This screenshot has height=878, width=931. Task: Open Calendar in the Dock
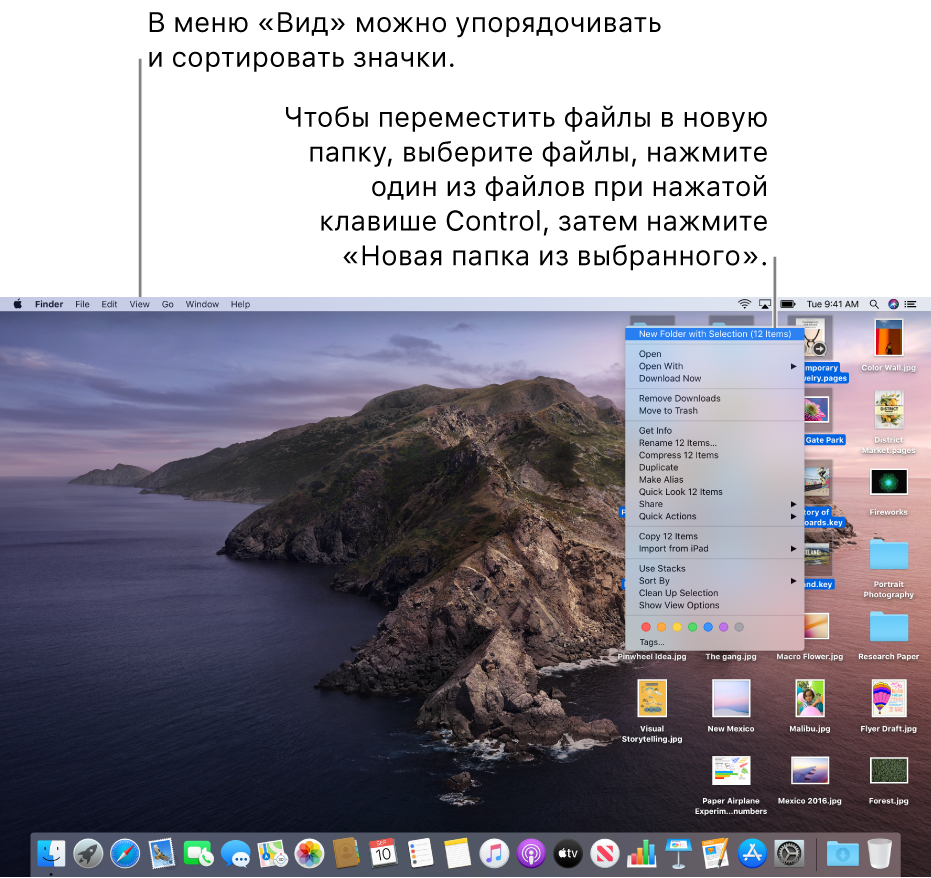[383, 854]
